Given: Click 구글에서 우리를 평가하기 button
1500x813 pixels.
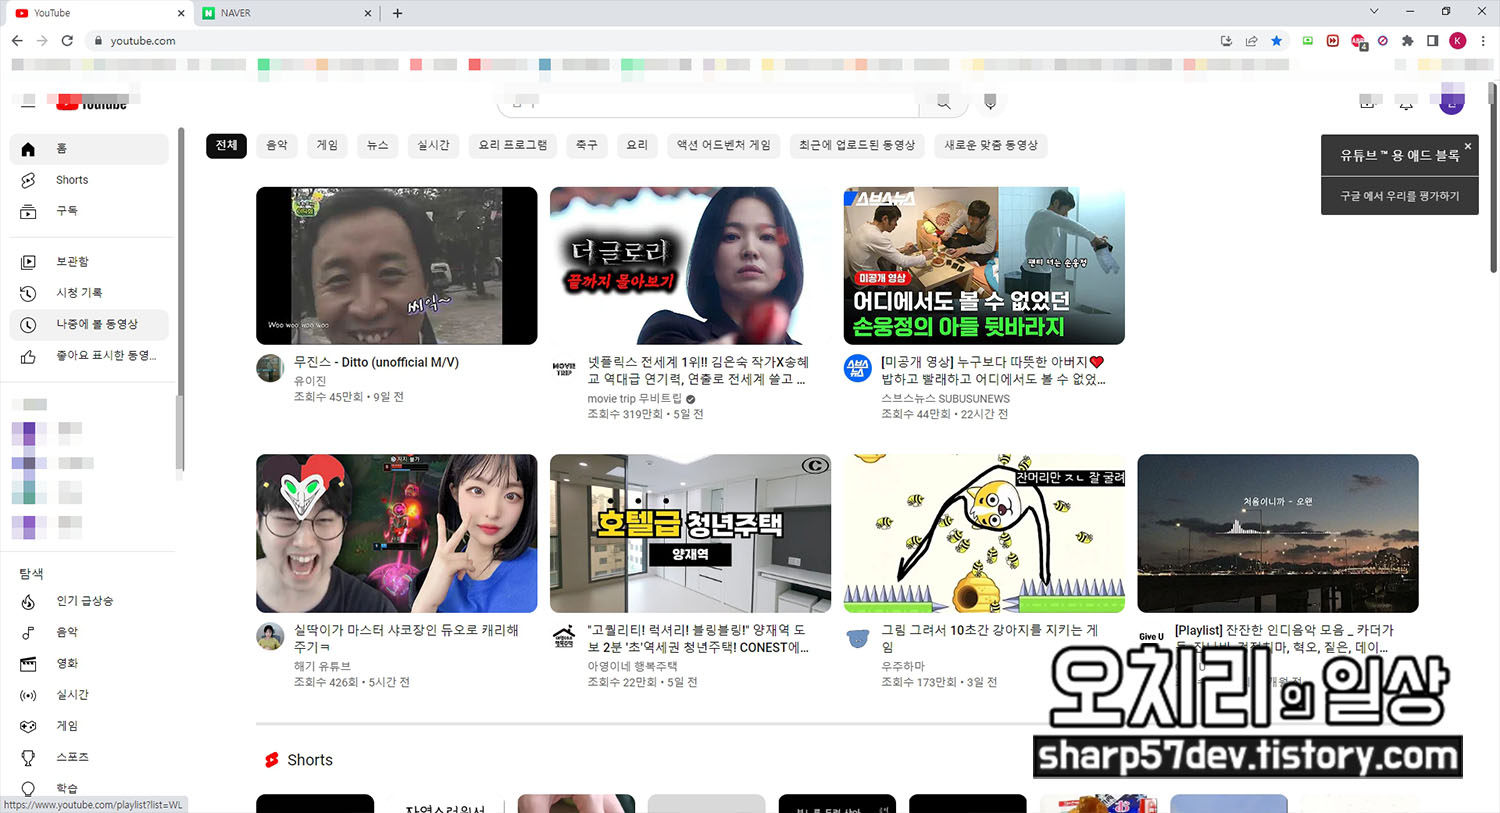Looking at the screenshot, I should pyautogui.click(x=1399, y=196).
